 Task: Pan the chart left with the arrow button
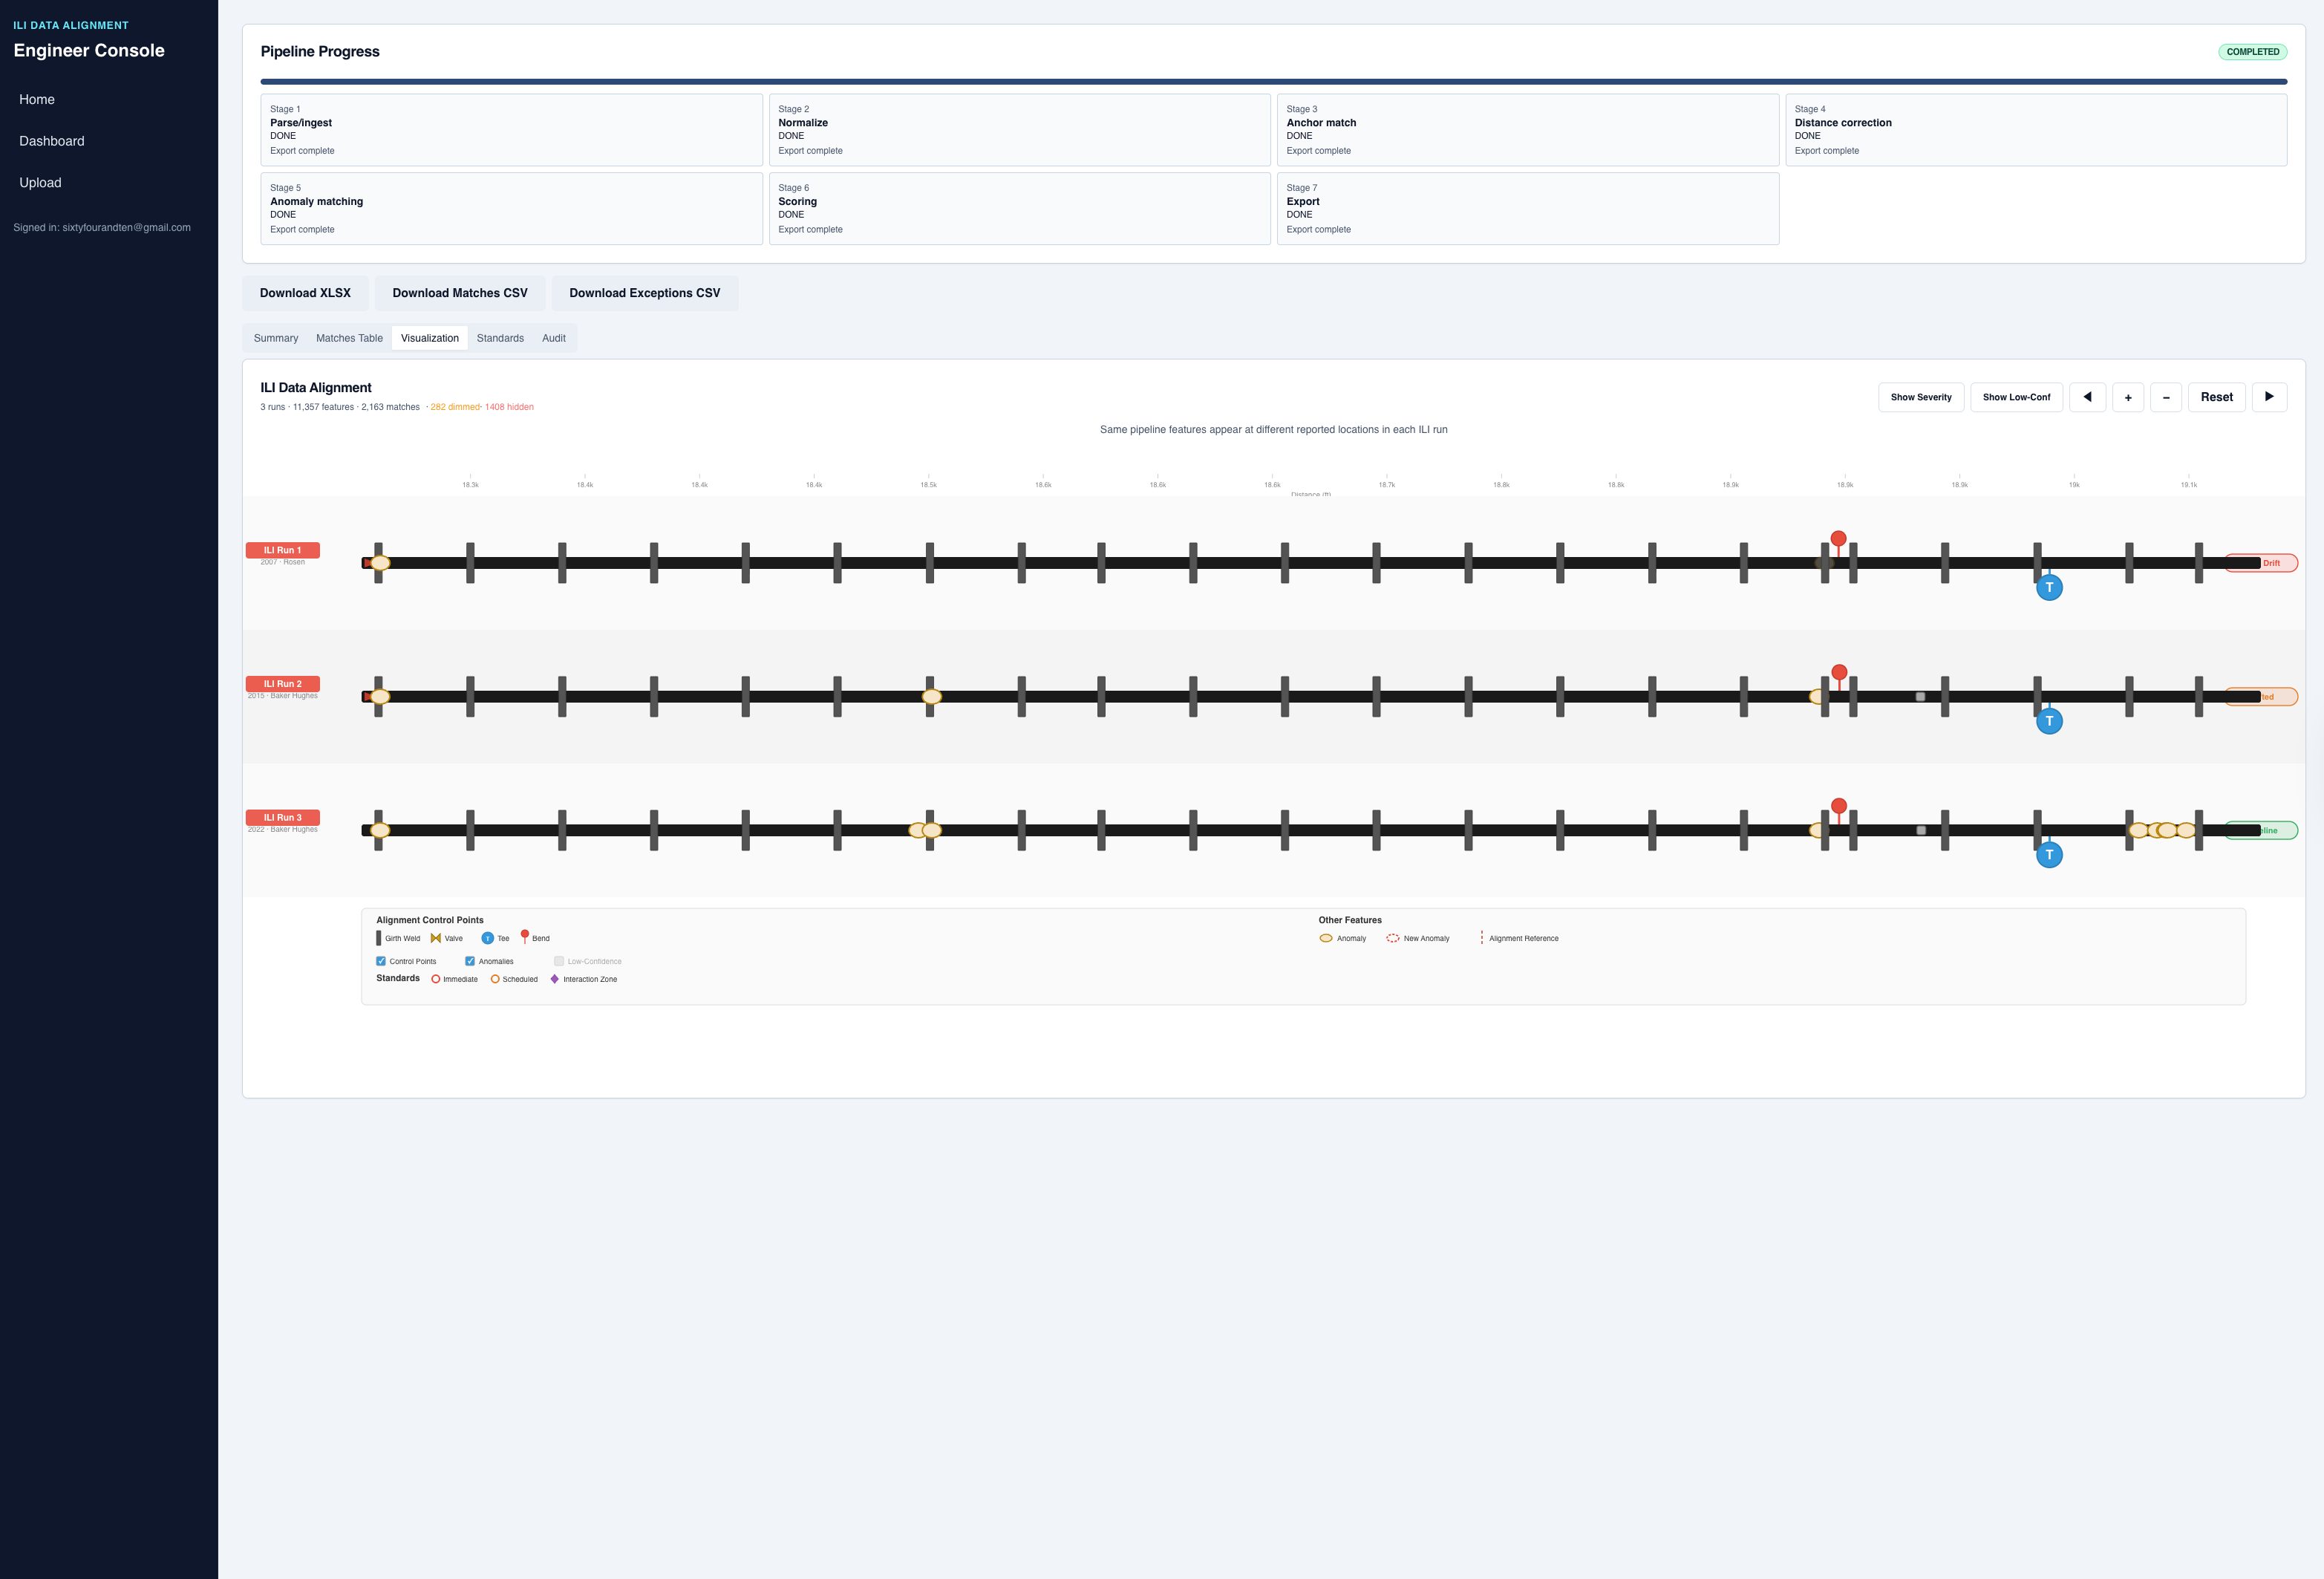click(2087, 397)
